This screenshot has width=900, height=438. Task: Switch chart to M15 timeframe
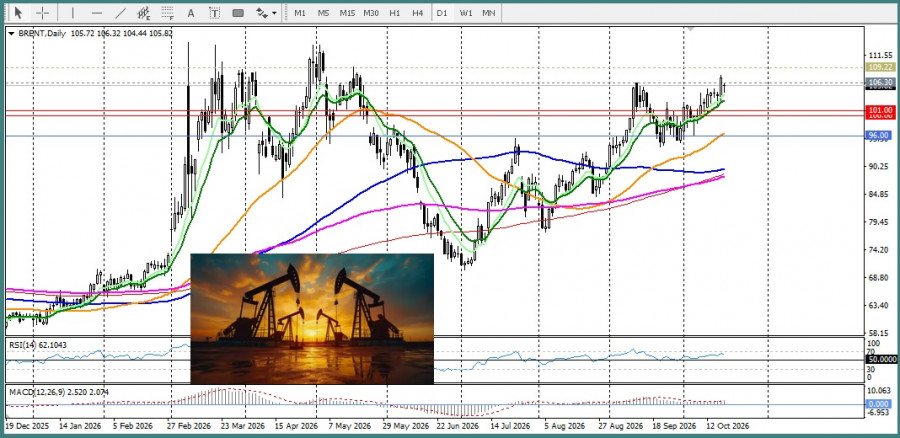pyautogui.click(x=347, y=13)
